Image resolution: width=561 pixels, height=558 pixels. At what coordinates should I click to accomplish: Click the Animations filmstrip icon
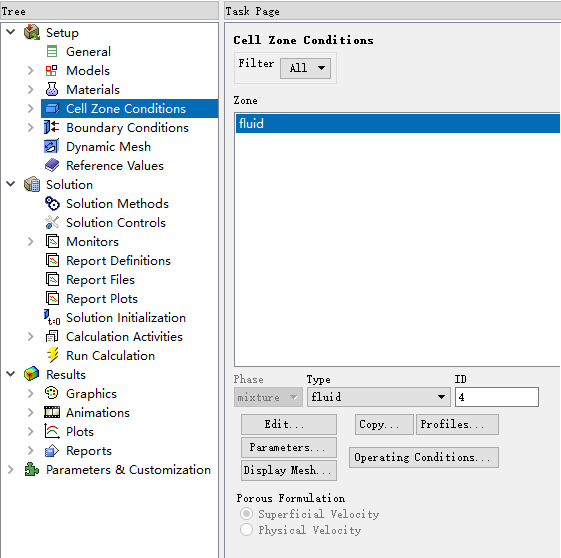click(x=52, y=412)
